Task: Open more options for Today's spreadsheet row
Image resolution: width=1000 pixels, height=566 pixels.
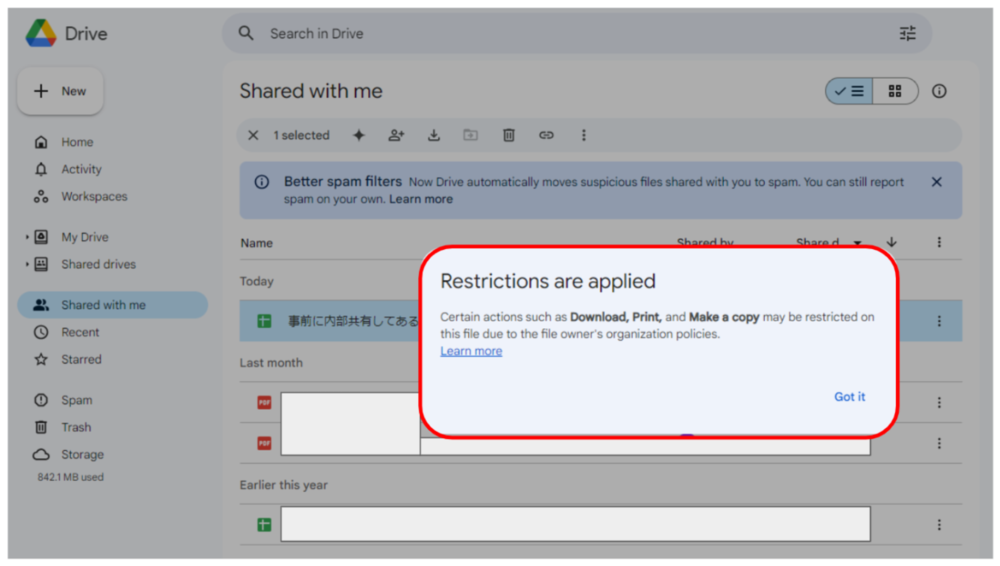Action: (x=939, y=321)
